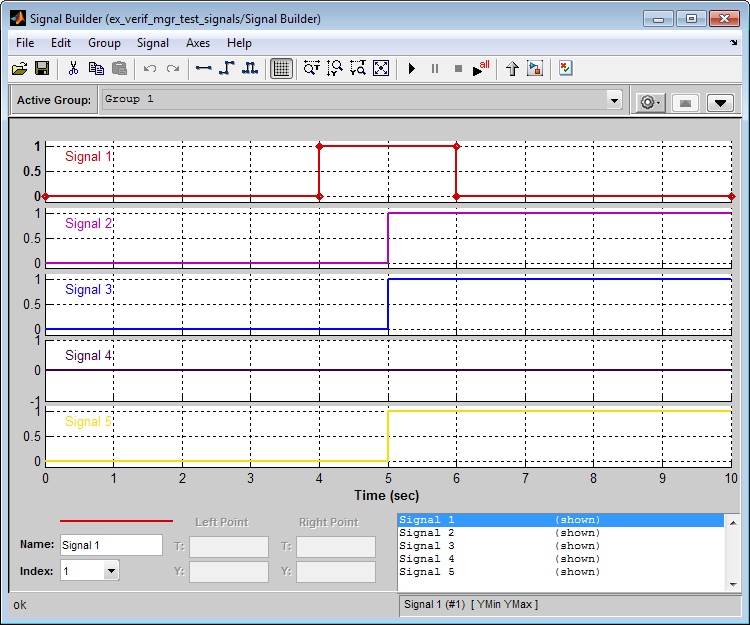Select Signal 5 in the signal list

[426, 572]
